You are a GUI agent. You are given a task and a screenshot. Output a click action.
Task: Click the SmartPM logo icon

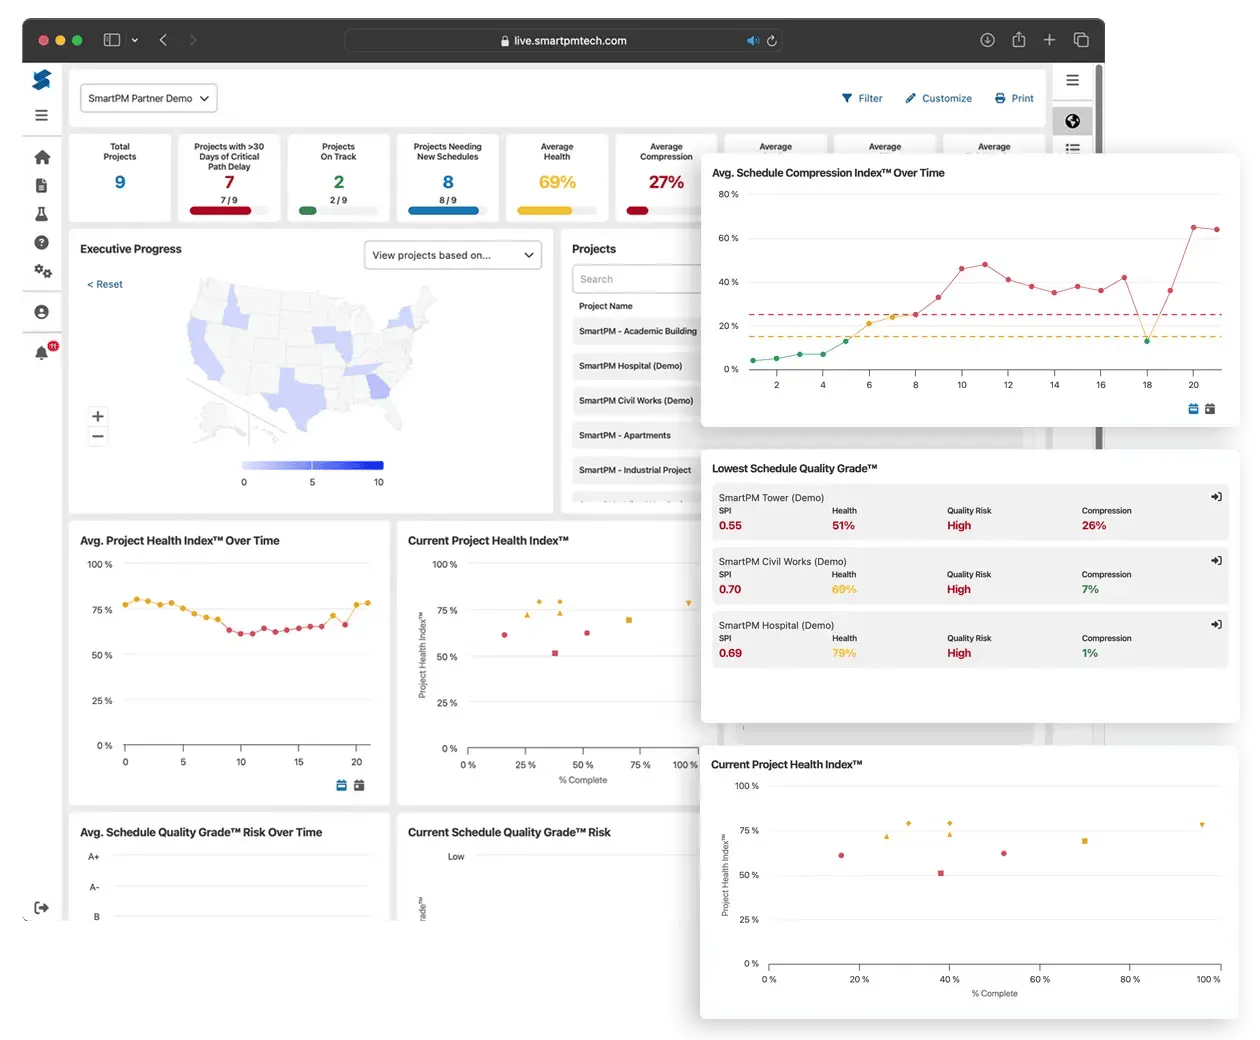41,80
